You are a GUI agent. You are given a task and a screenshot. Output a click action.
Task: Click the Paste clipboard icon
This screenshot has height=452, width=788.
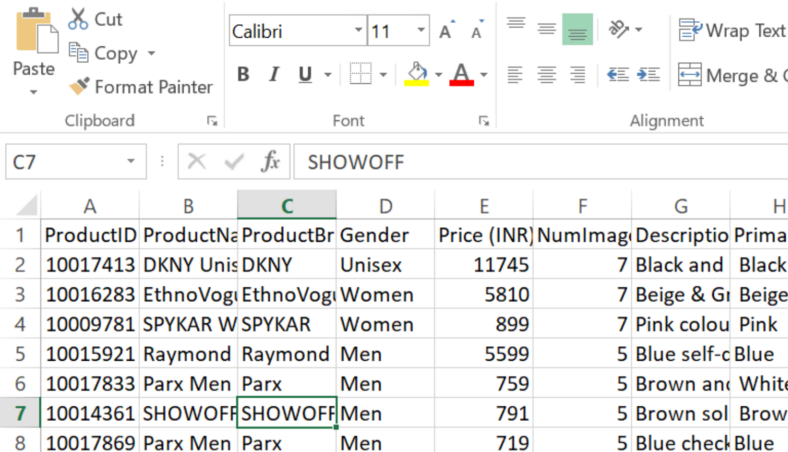click(36, 31)
